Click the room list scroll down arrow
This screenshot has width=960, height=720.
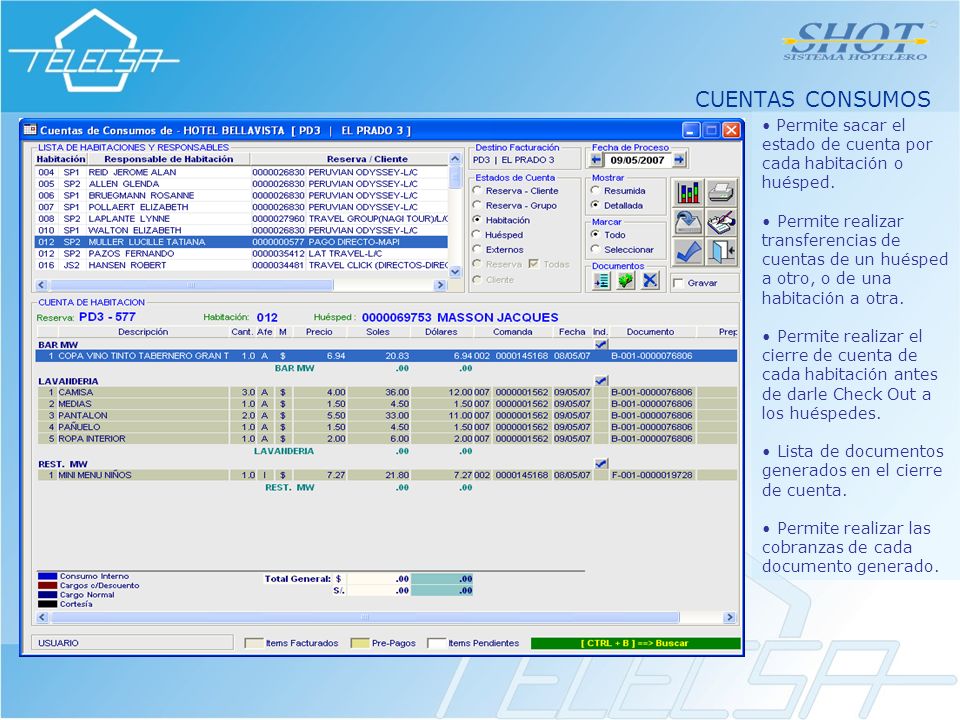coord(455,272)
